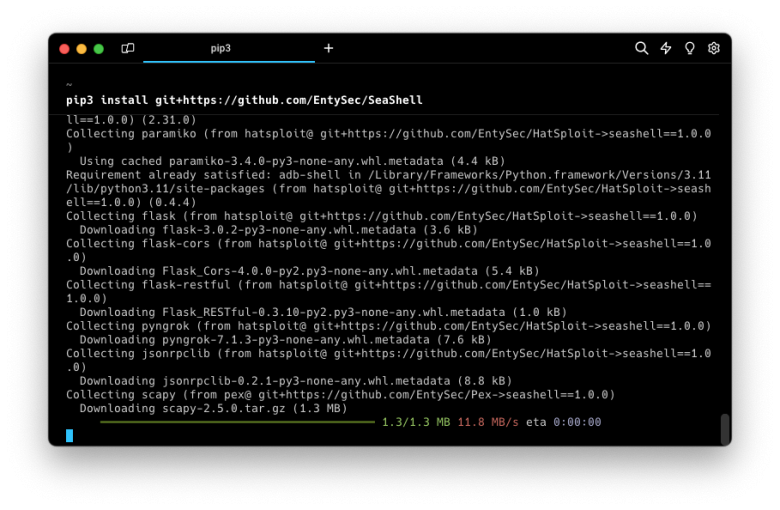The image size is (780, 510).
Task: Click 'Collecting flask (from hatsploit@' line
Action: point(382,216)
